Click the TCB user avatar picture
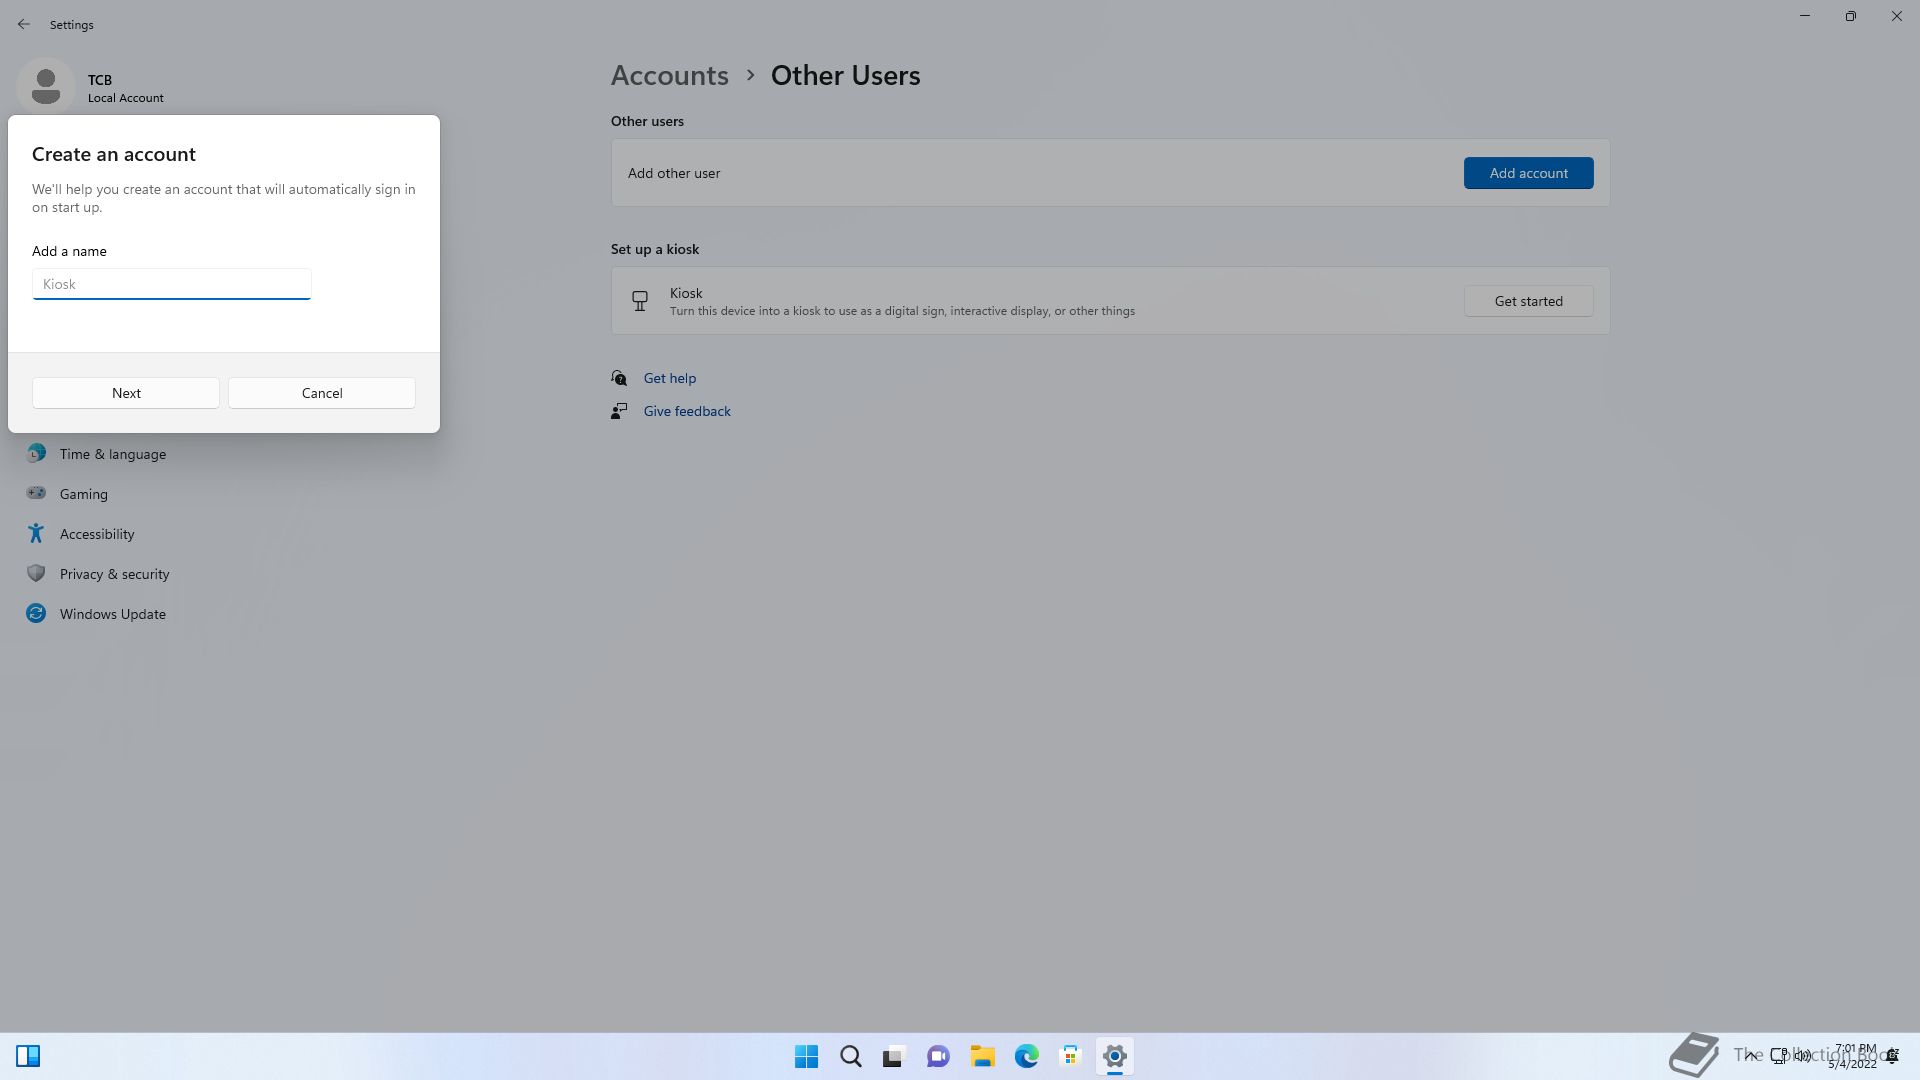The height and width of the screenshot is (1080, 1920). pyautogui.click(x=46, y=87)
